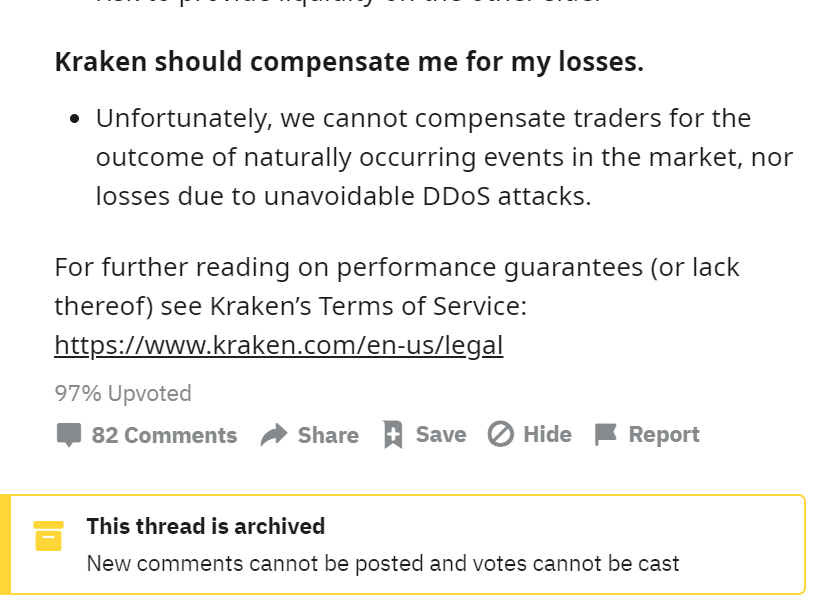Click the speech bubble comments icon
The height and width of the screenshot is (611, 834).
[68, 435]
